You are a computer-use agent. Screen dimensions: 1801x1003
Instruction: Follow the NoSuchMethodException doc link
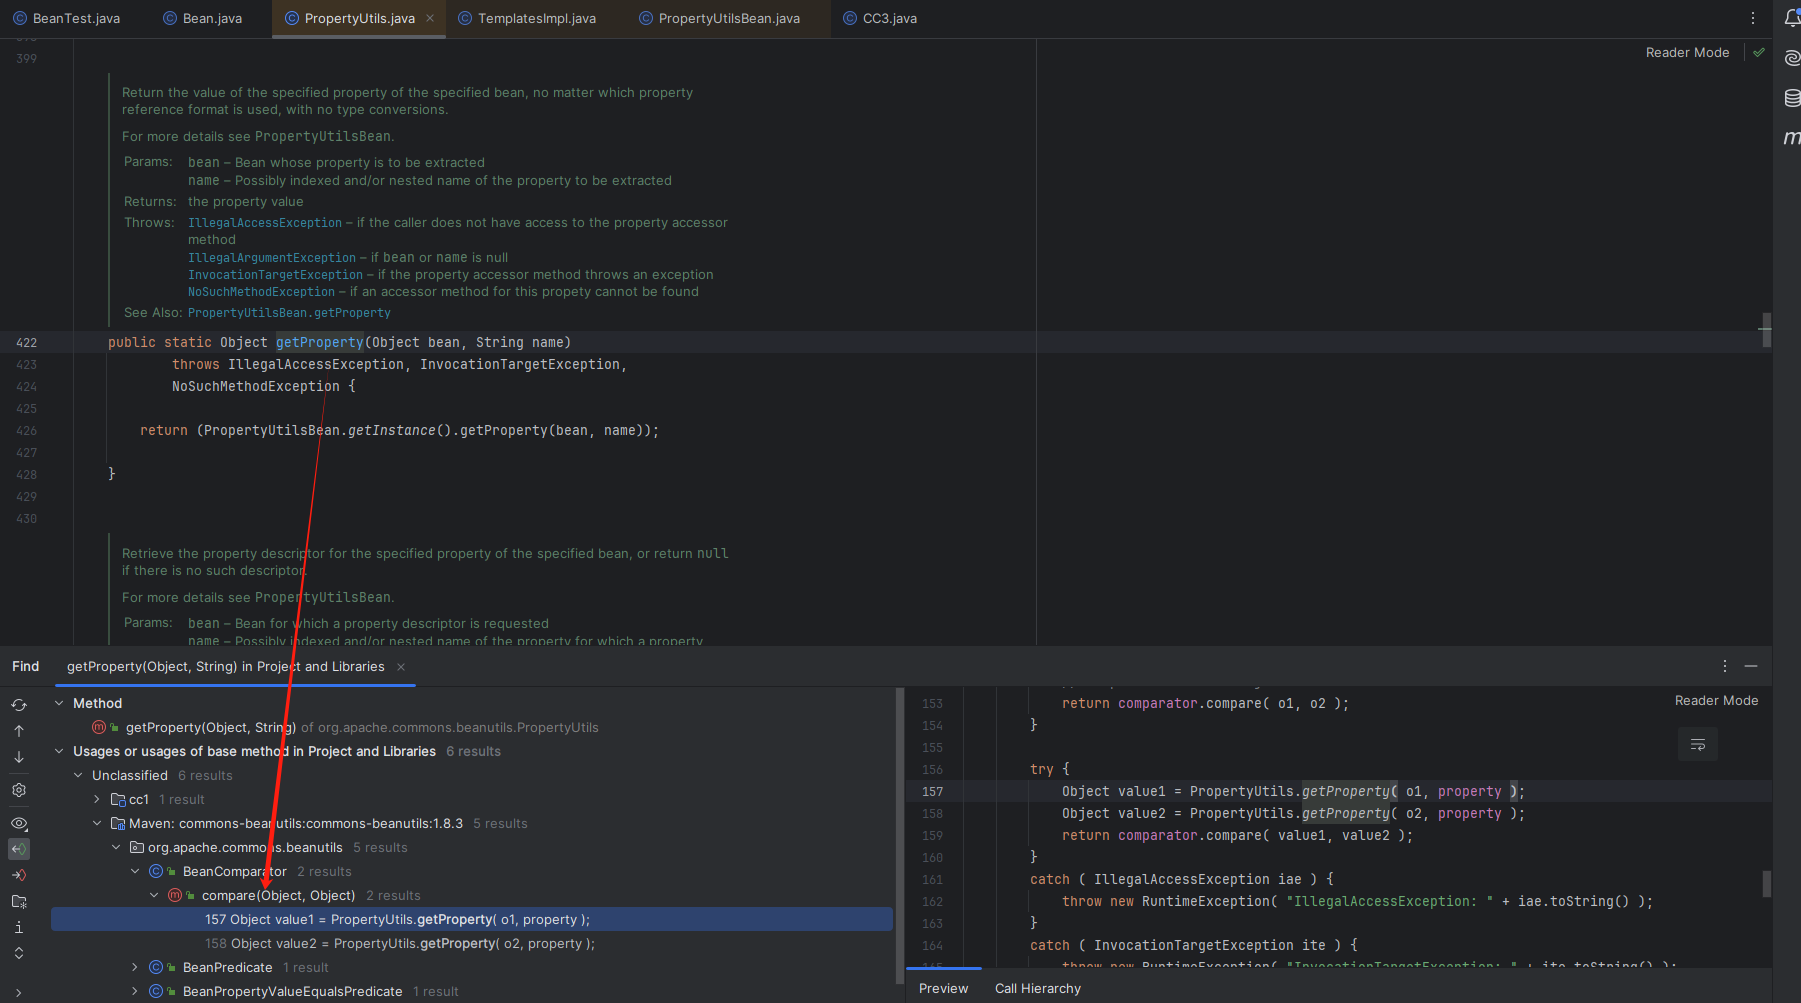coord(261,292)
